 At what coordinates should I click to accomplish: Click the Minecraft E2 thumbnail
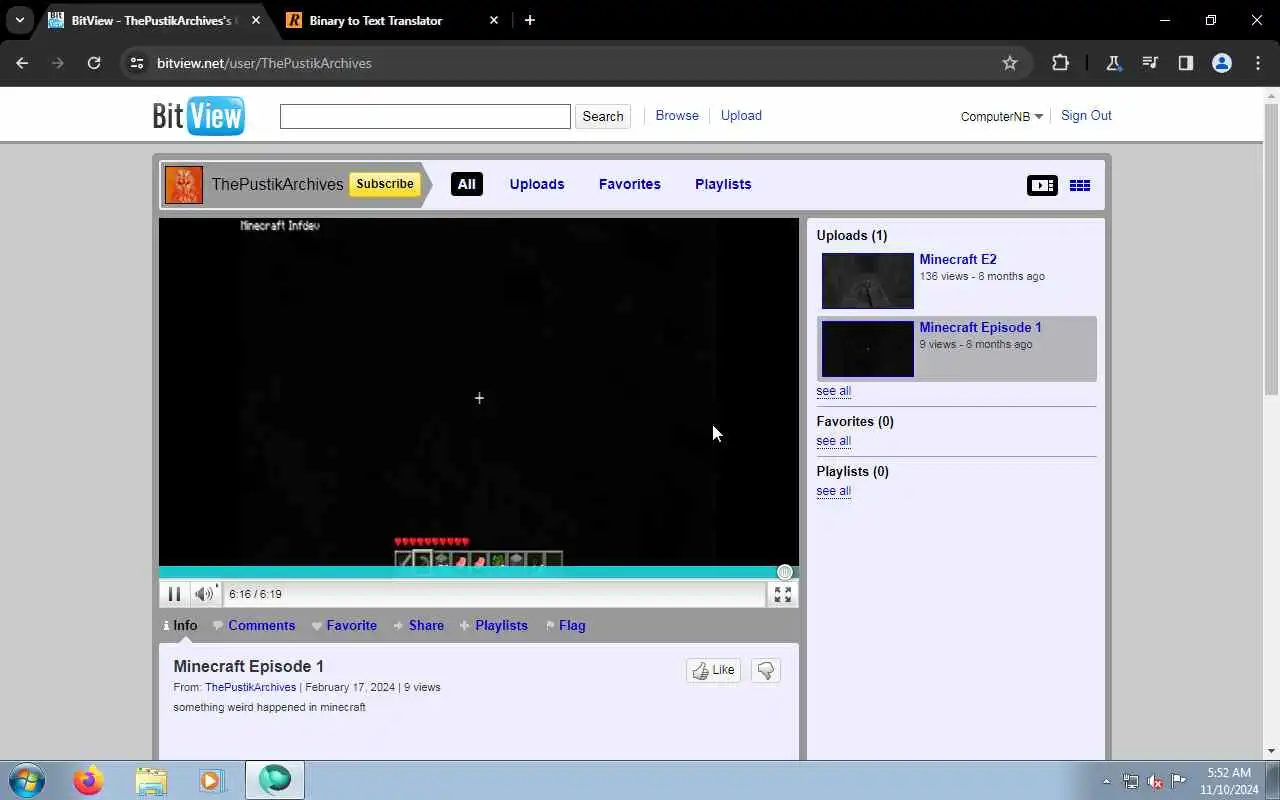[x=868, y=280]
